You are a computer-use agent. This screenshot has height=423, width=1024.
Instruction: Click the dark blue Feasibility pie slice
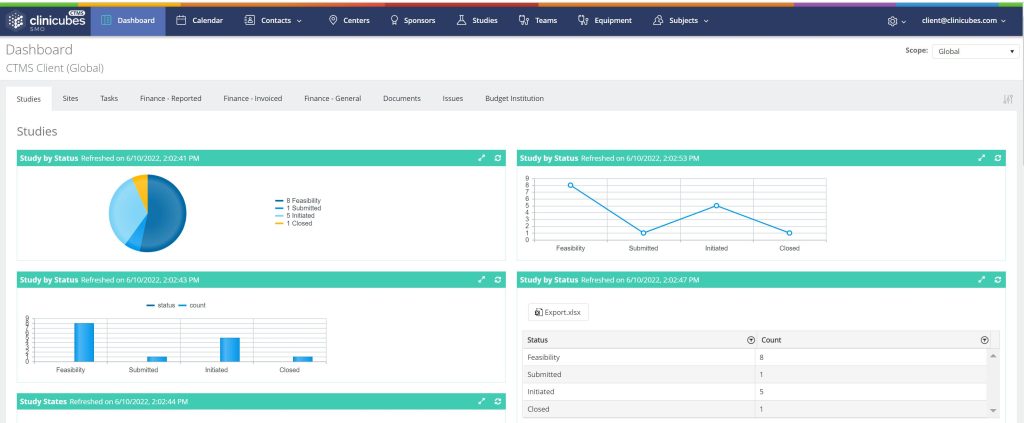point(168,215)
